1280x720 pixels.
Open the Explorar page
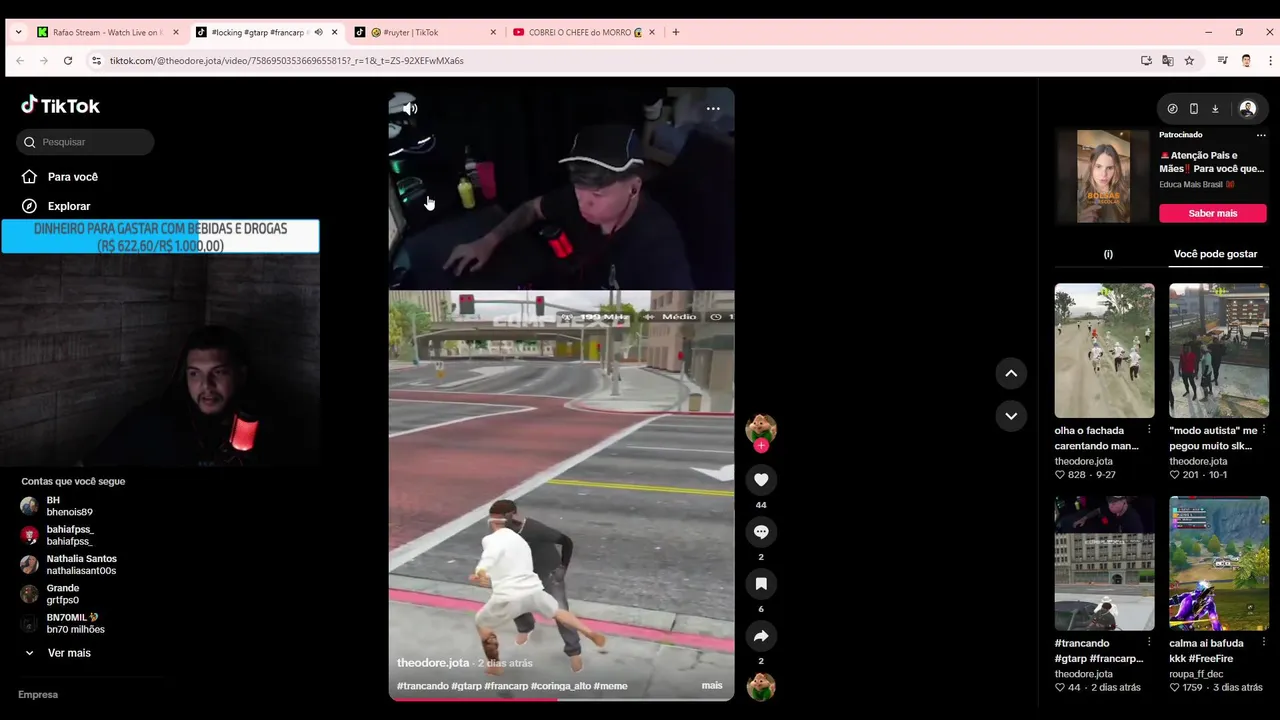click(x=57, y=206)
